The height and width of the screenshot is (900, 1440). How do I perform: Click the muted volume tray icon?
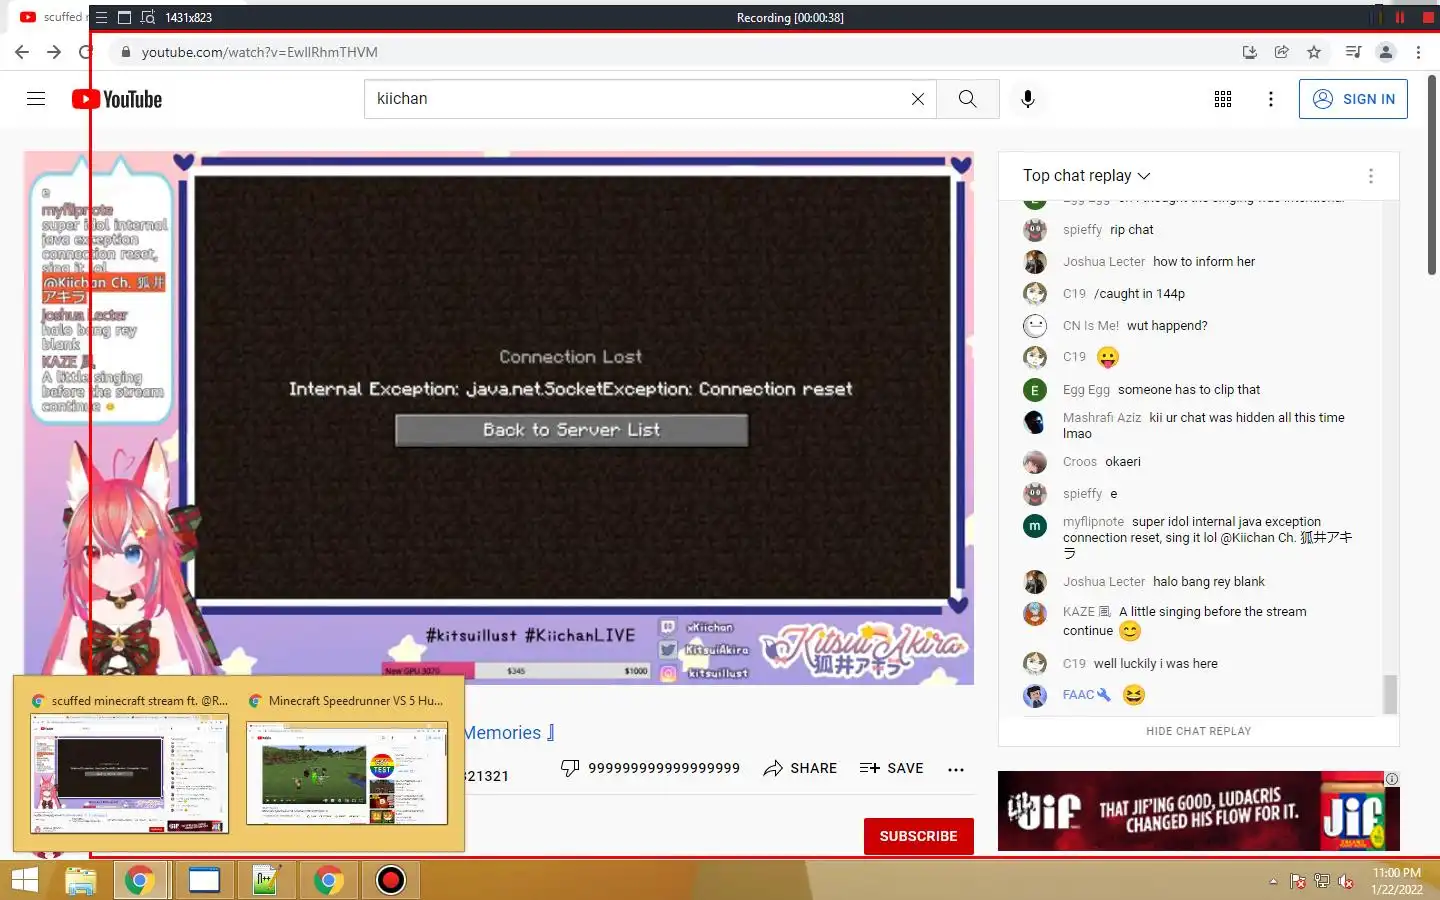pos(1346,881)
